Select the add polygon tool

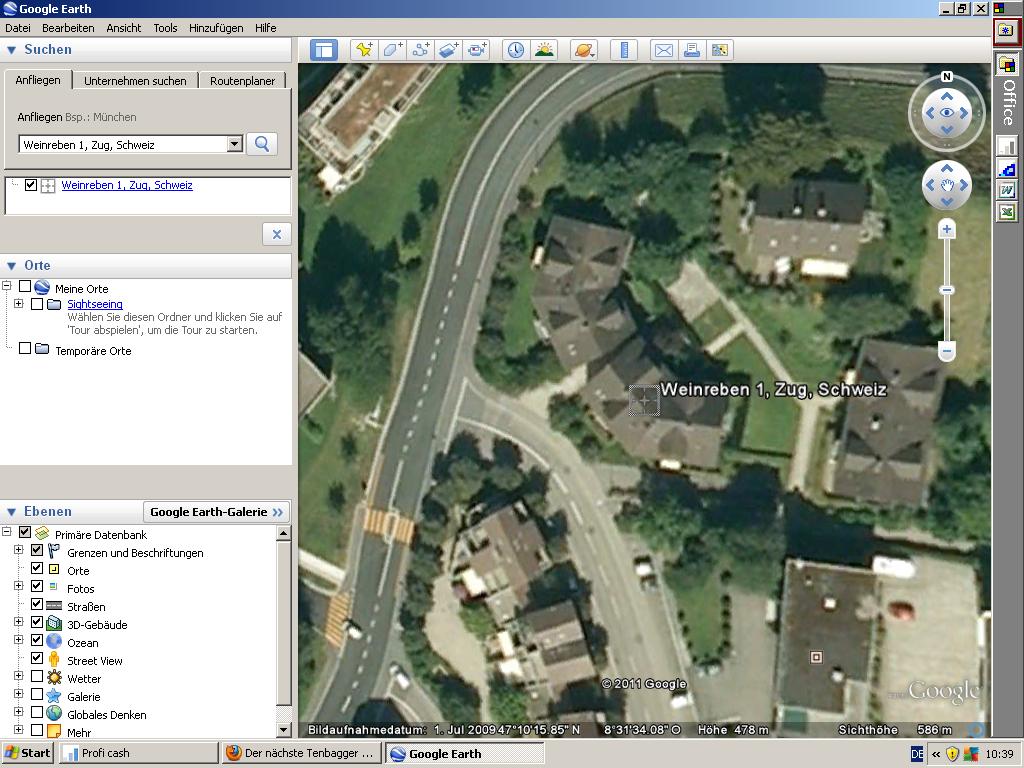click(393, 50)
